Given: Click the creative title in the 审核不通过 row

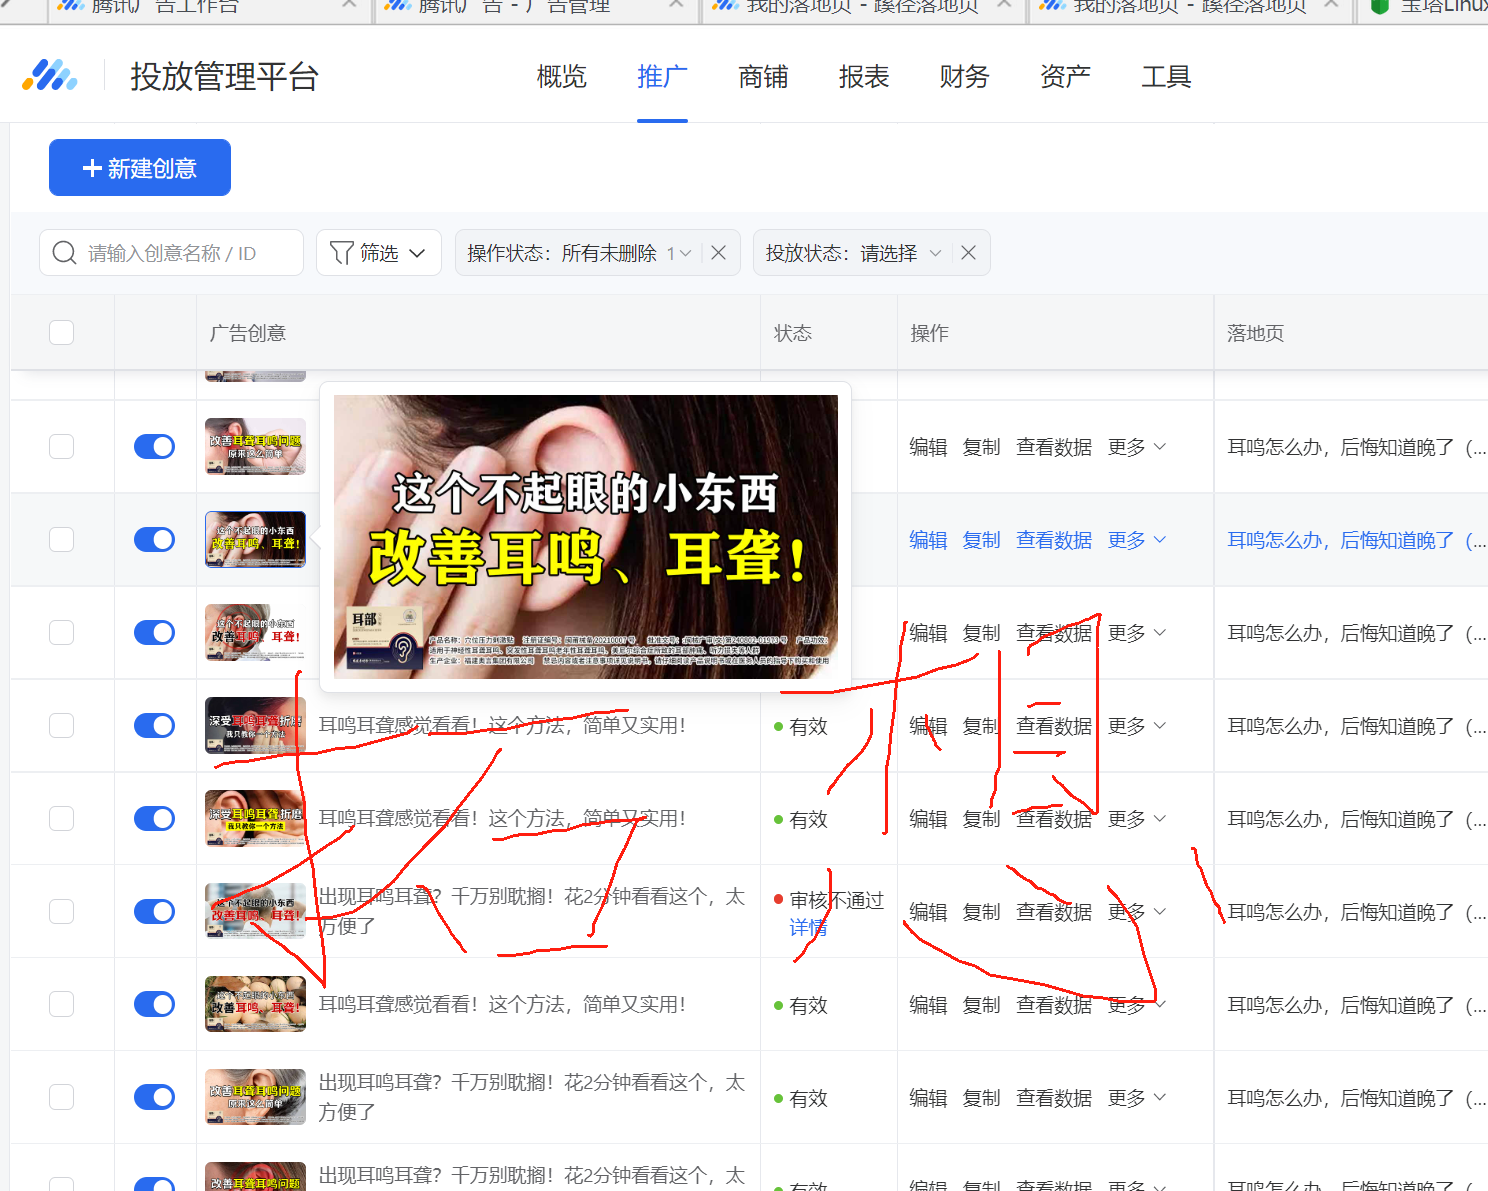Looking at the screenshot, I should coord(532,911).
